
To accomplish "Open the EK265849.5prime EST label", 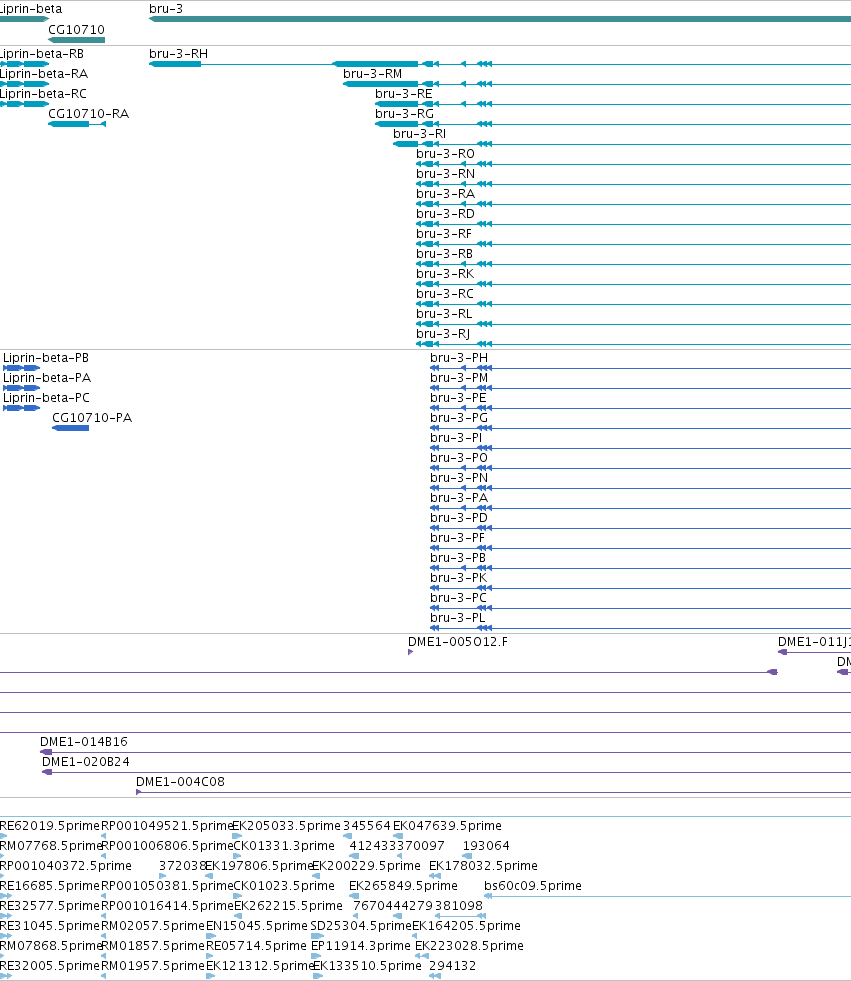I will click(403, 886).
